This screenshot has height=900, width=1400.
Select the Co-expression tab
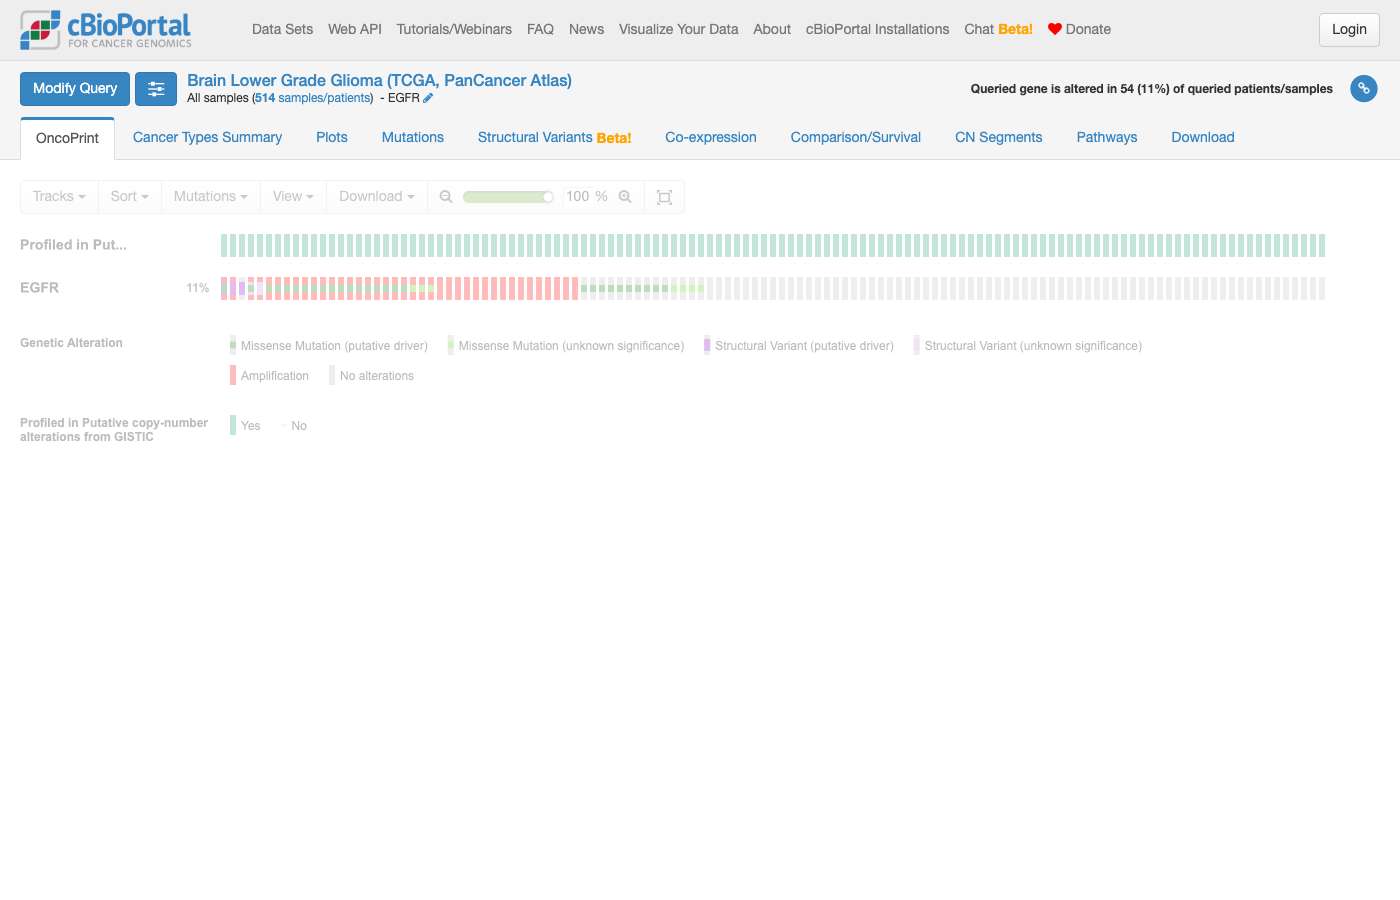pyautogui.click(x=711, y=138)
